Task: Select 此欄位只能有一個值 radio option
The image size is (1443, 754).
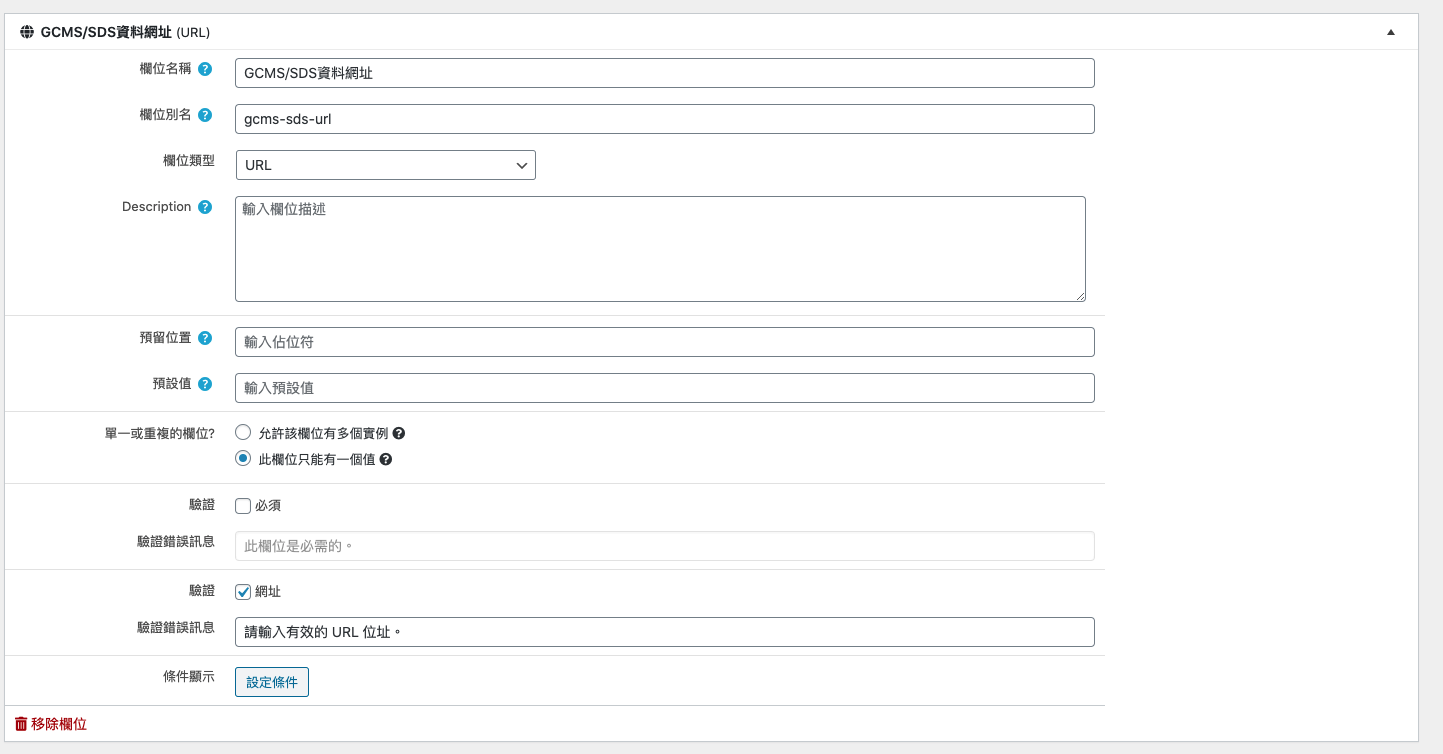Action: click(x=243, y=459)
